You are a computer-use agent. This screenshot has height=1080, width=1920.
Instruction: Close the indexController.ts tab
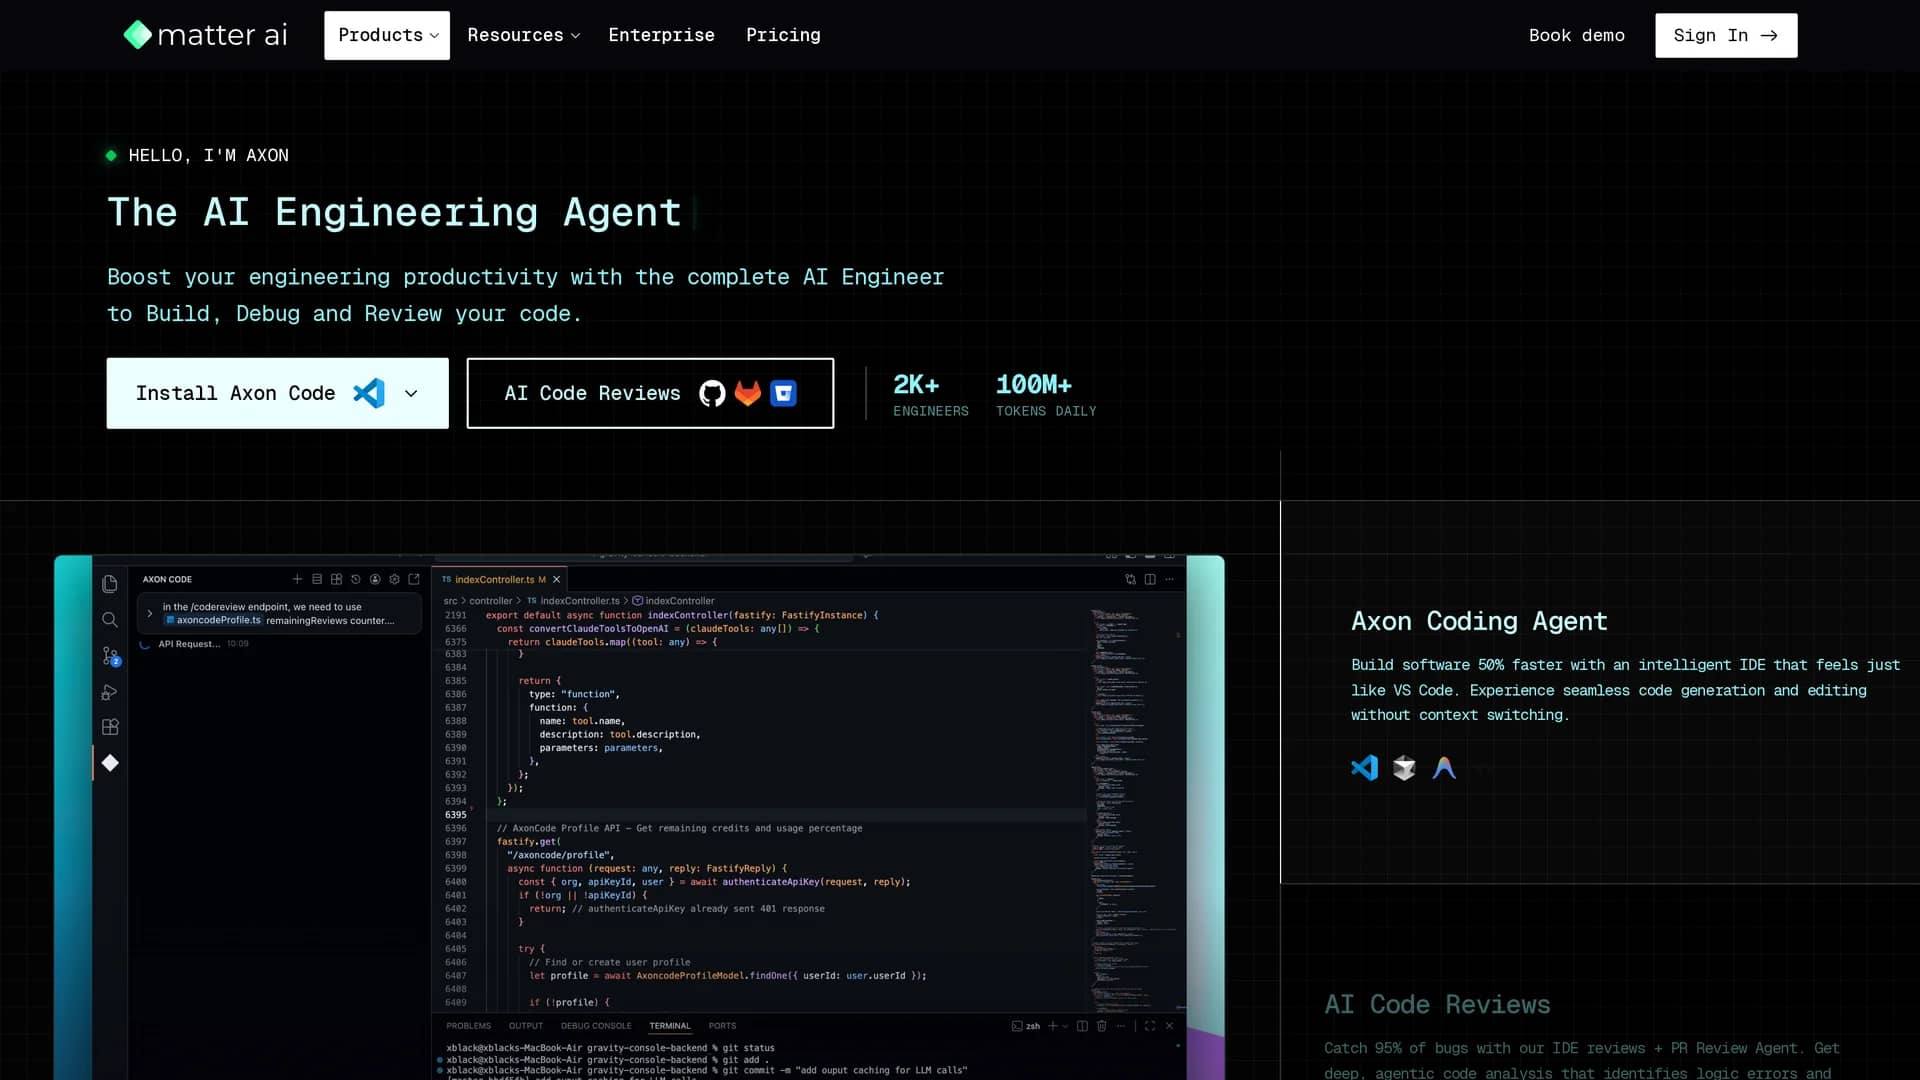(557, 579)
